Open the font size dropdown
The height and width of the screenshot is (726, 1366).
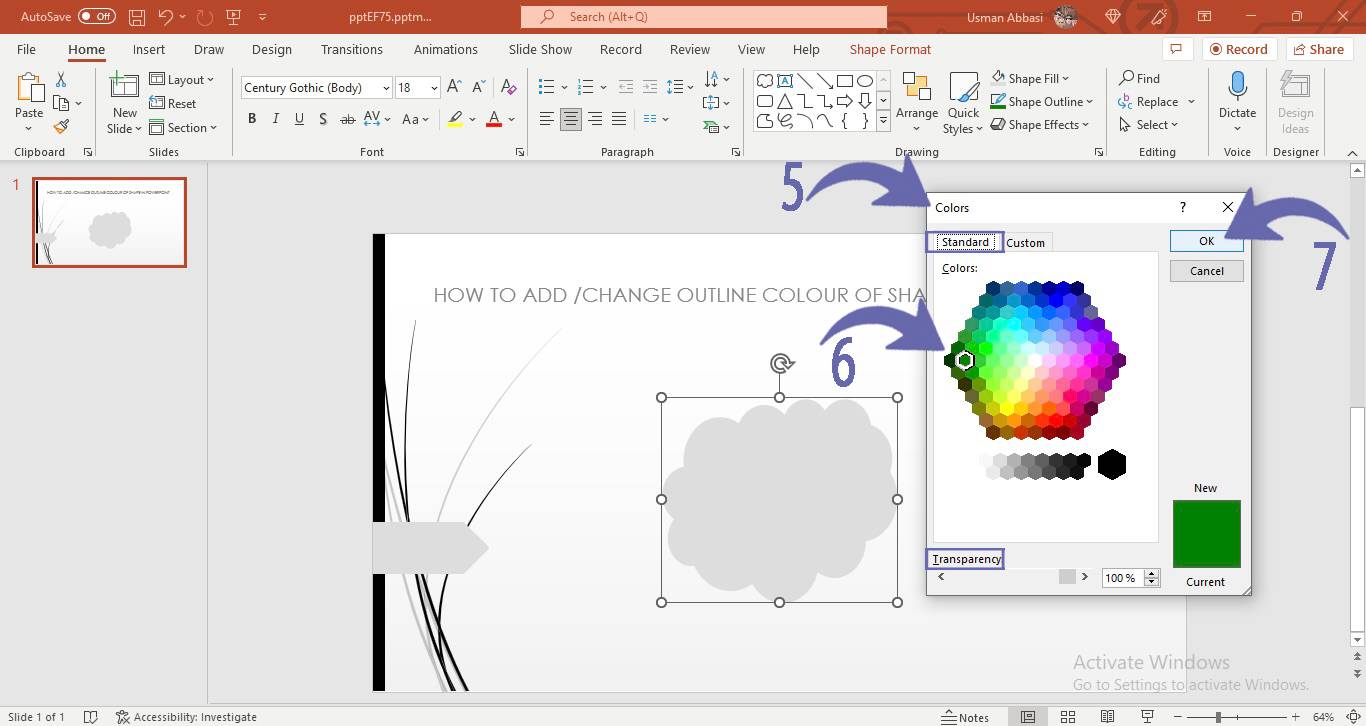coord(434,88)
